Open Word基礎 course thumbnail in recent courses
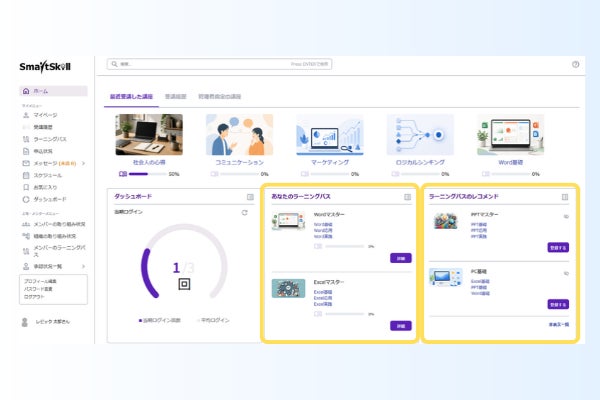Image resolution: width=600 pixels, height=400 pixels. (510, 135)
